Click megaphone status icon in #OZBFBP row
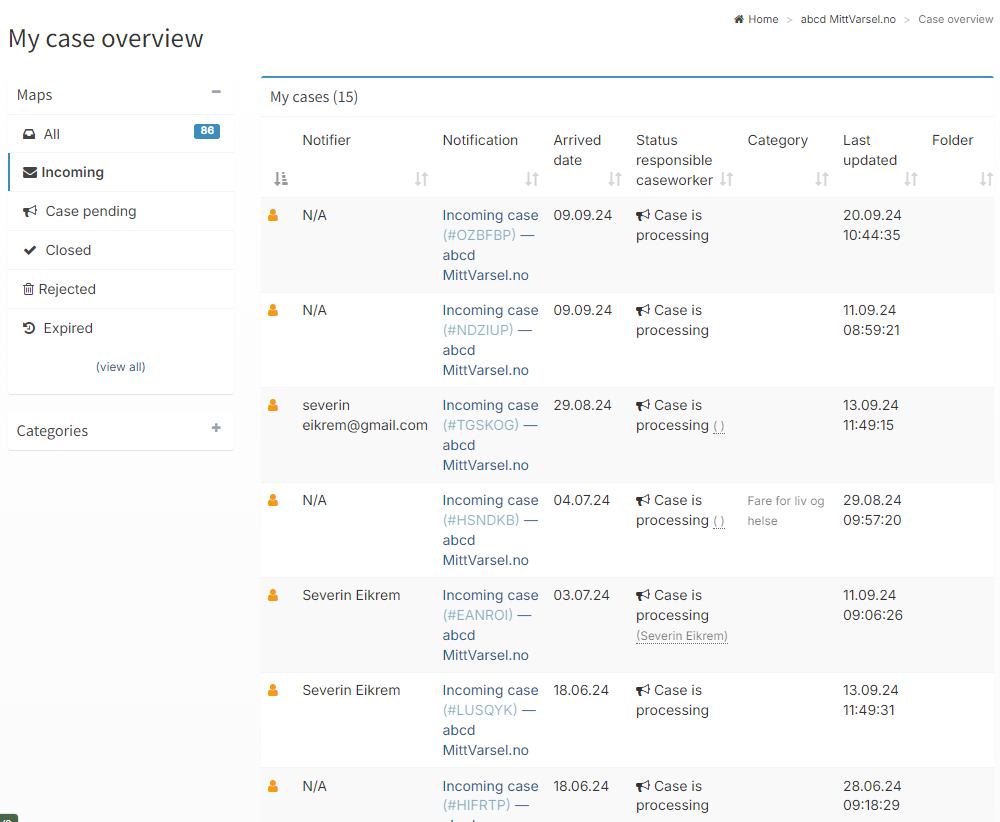The image size is (1000, 822). click(643, 216)
